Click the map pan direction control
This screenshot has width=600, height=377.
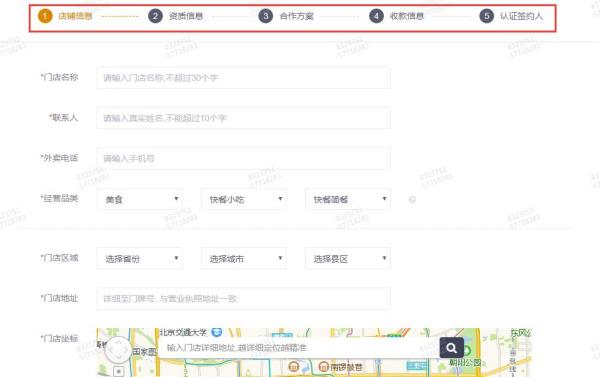click(x=118, y=350)
